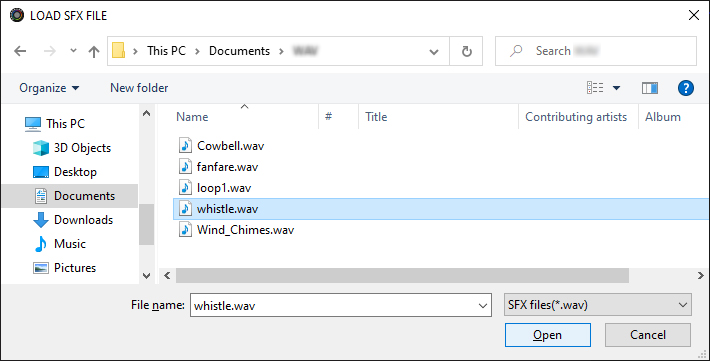Refresh the current folder view
Viewport: 710px width, 361px height.
coord(466,51)
